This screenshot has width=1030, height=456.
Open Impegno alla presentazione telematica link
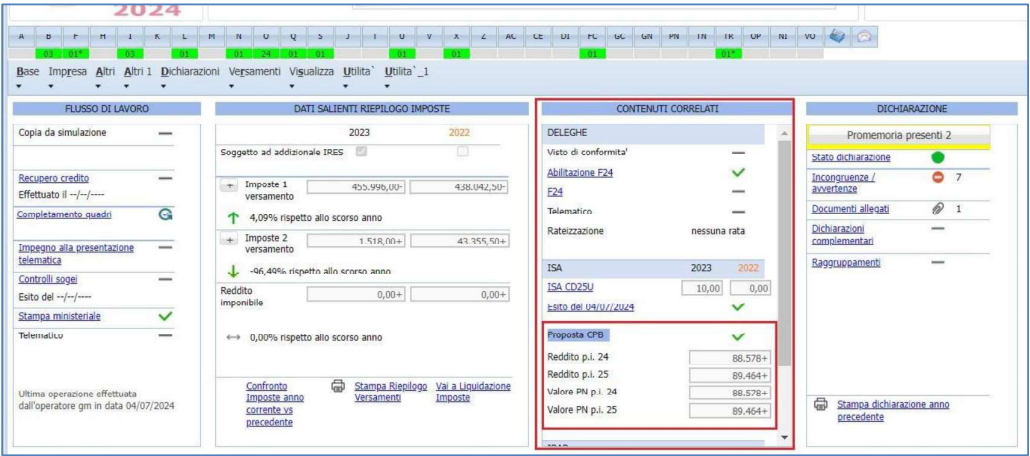tap(76, 253)
